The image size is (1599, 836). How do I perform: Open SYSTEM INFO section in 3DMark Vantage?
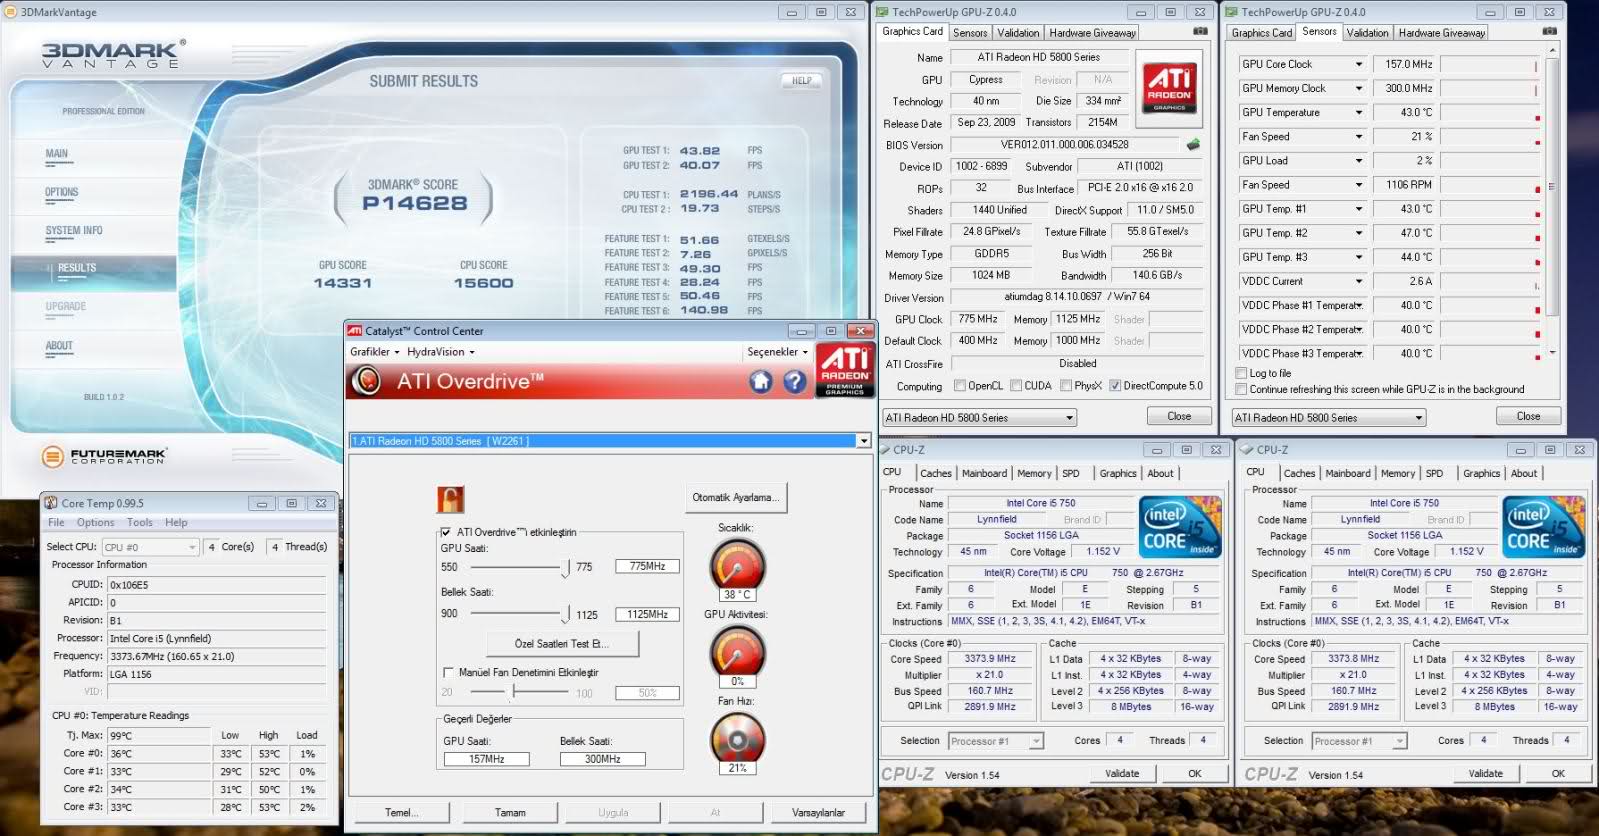coord(74,231)
